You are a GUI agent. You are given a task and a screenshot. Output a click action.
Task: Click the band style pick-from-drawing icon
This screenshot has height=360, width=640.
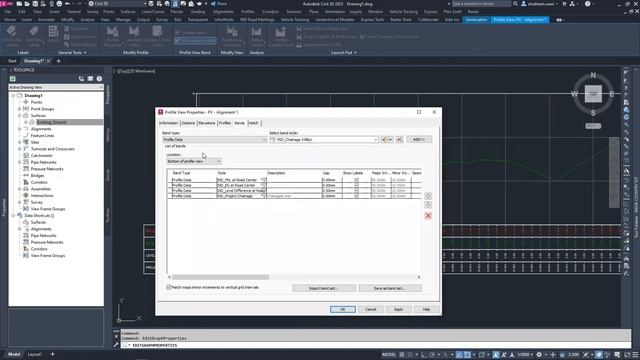(x=399, y=140)
